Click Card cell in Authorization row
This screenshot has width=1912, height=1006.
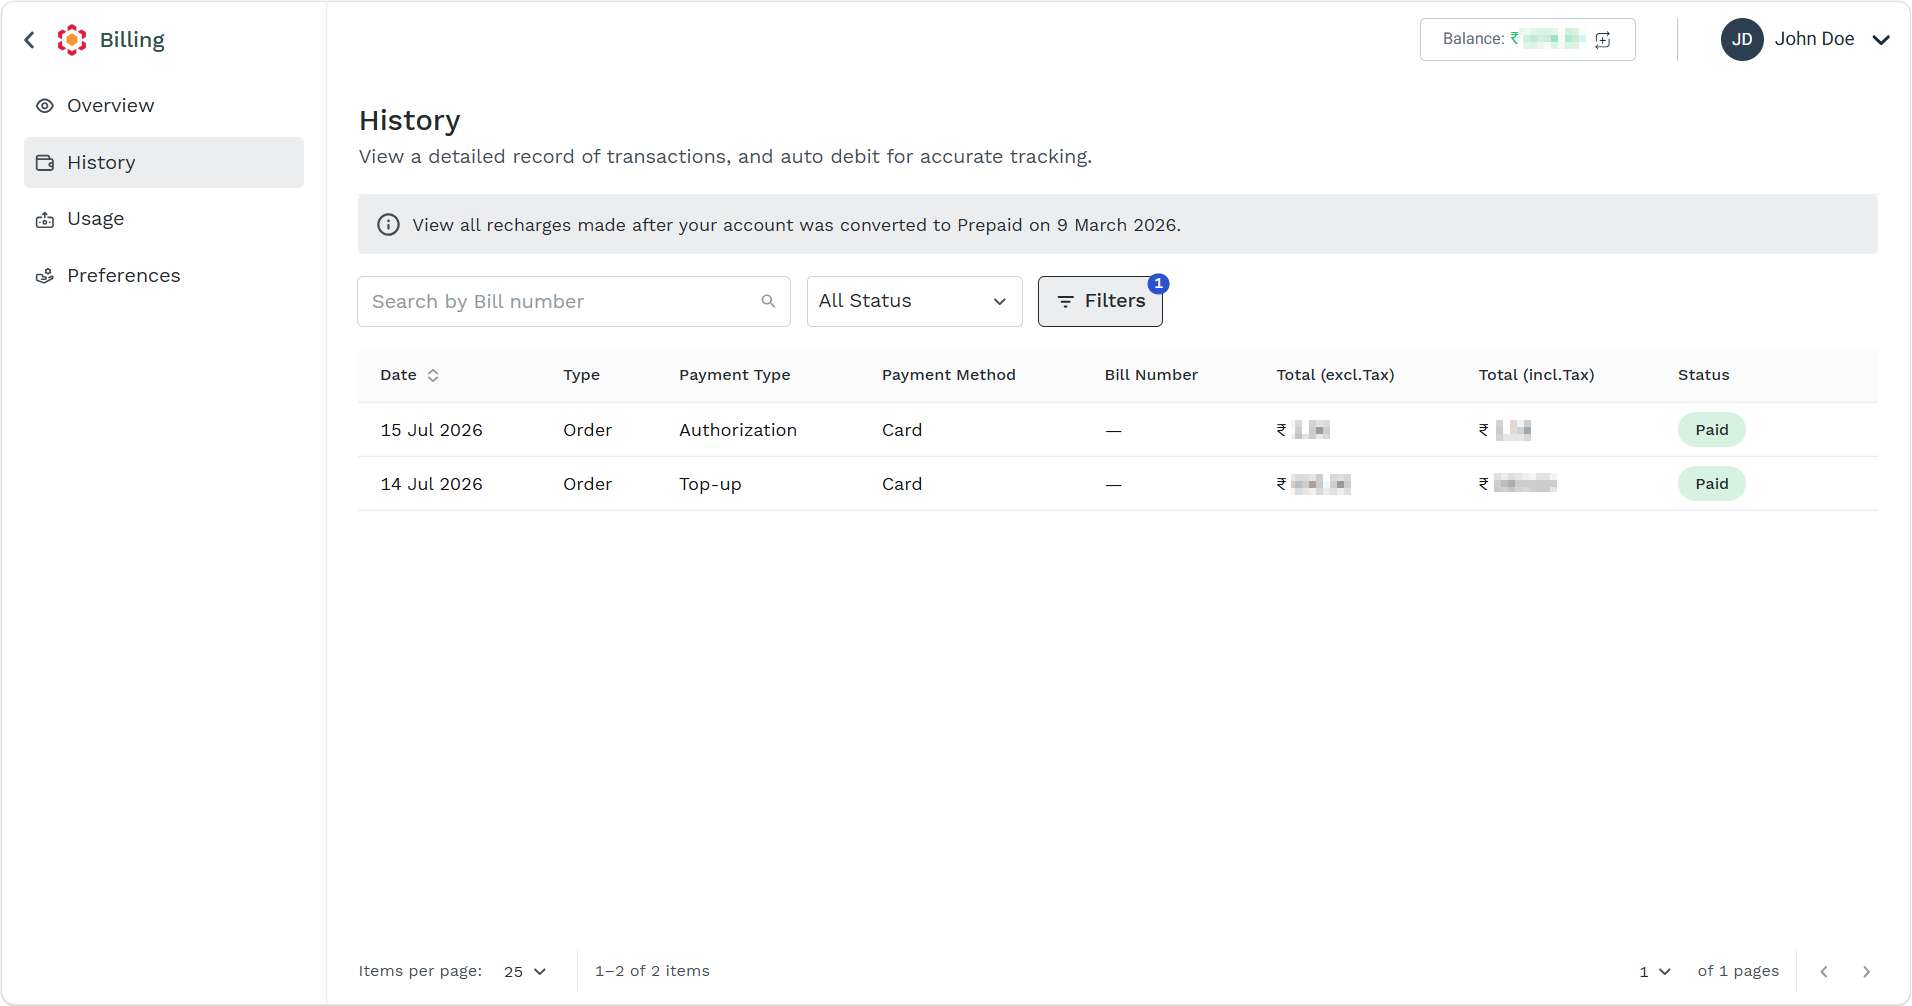(x=902, y=430)
